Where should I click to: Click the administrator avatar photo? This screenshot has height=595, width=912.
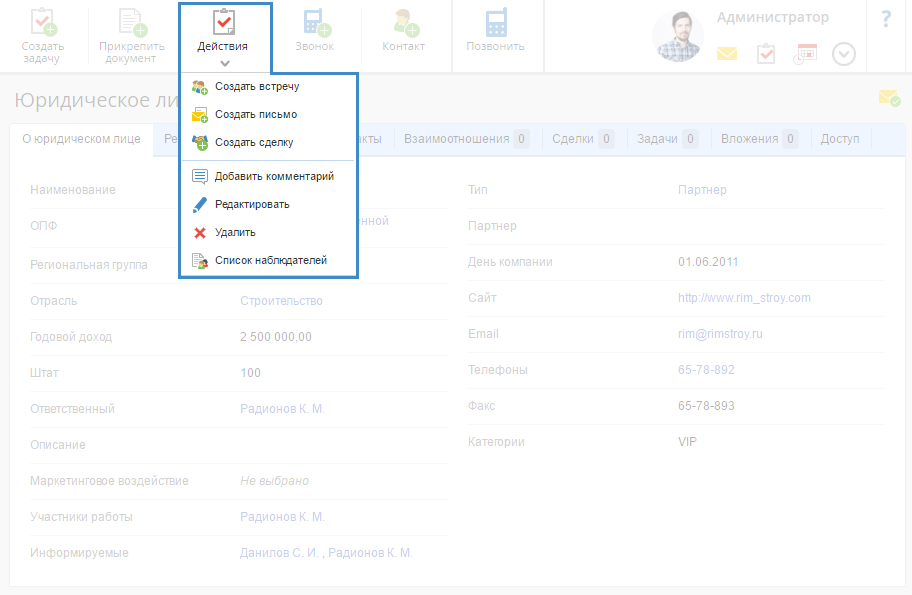pos(679,37)
